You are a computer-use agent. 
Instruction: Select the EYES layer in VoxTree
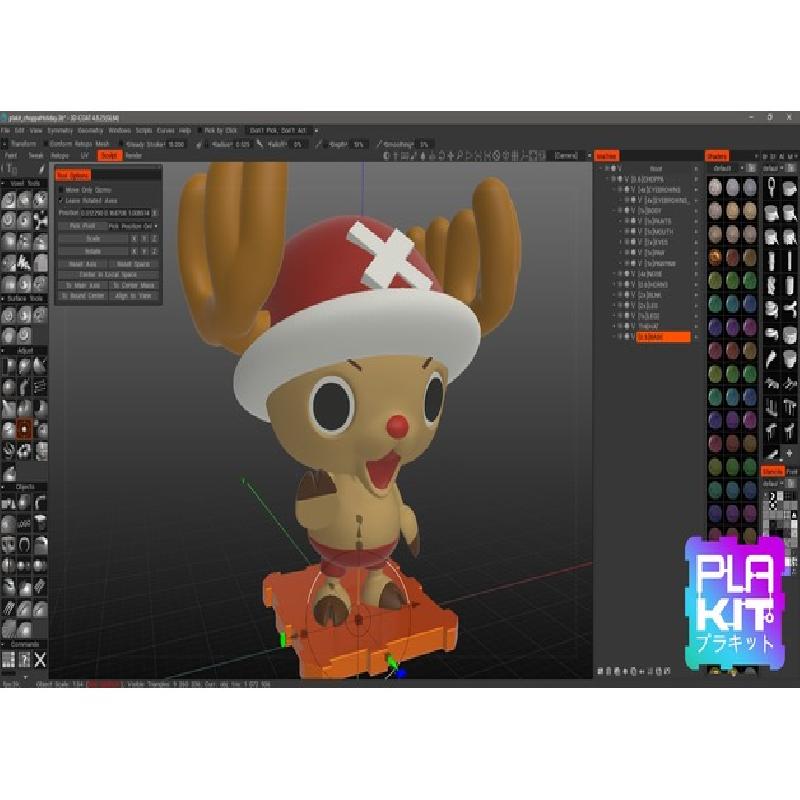pos(656,242)
